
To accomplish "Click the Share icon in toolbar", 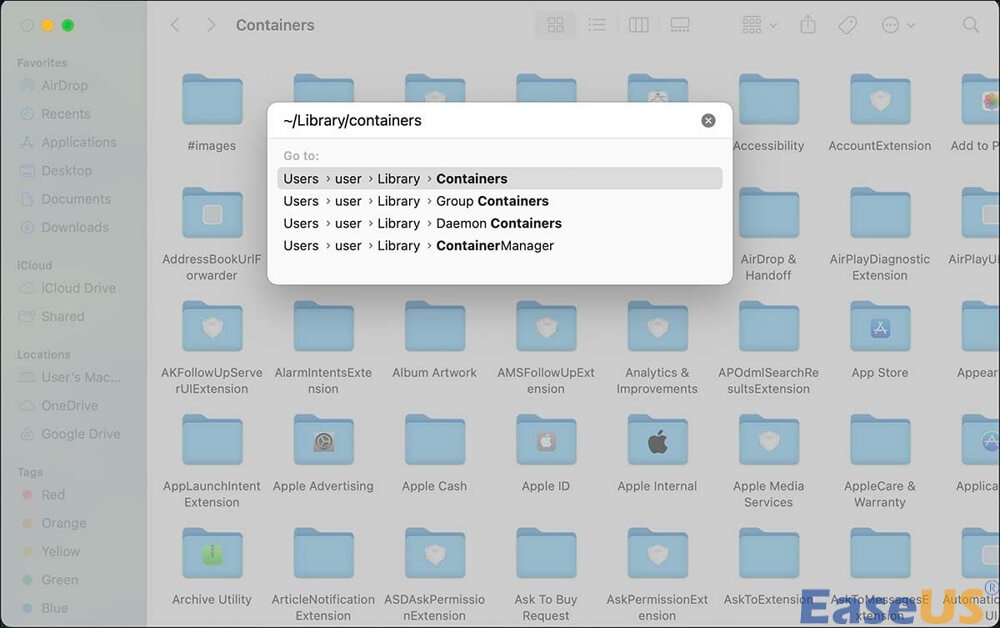I will (x=809, y=25).
